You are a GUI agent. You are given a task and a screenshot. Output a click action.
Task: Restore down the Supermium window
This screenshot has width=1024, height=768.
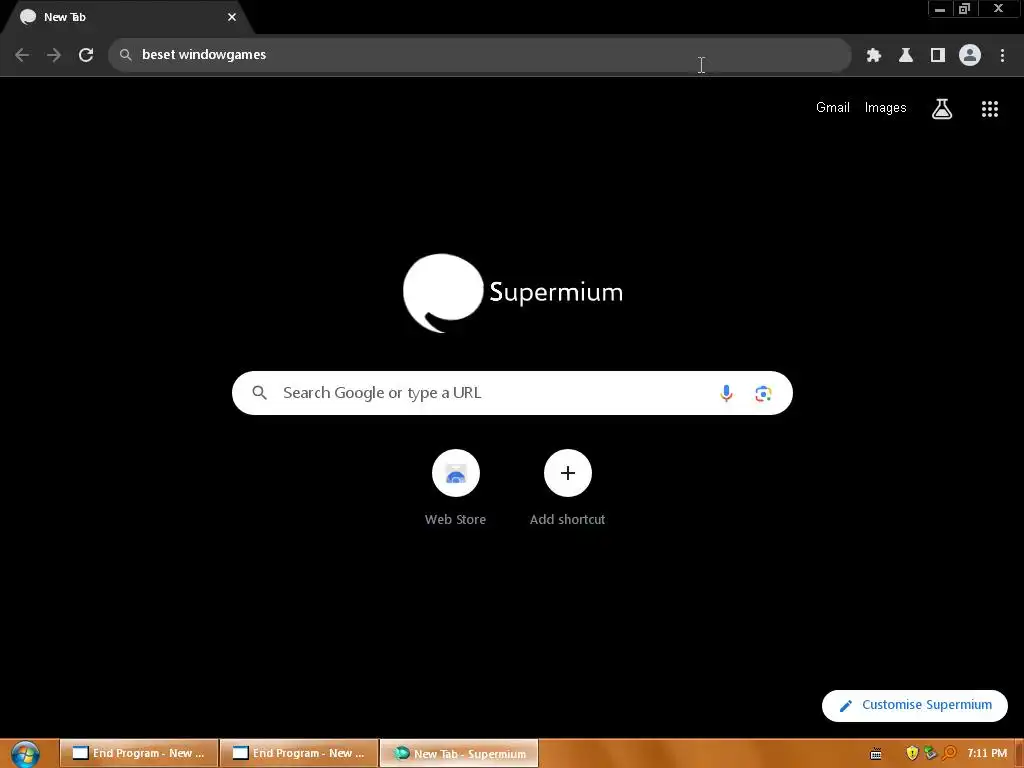click(x=964, y=9)
